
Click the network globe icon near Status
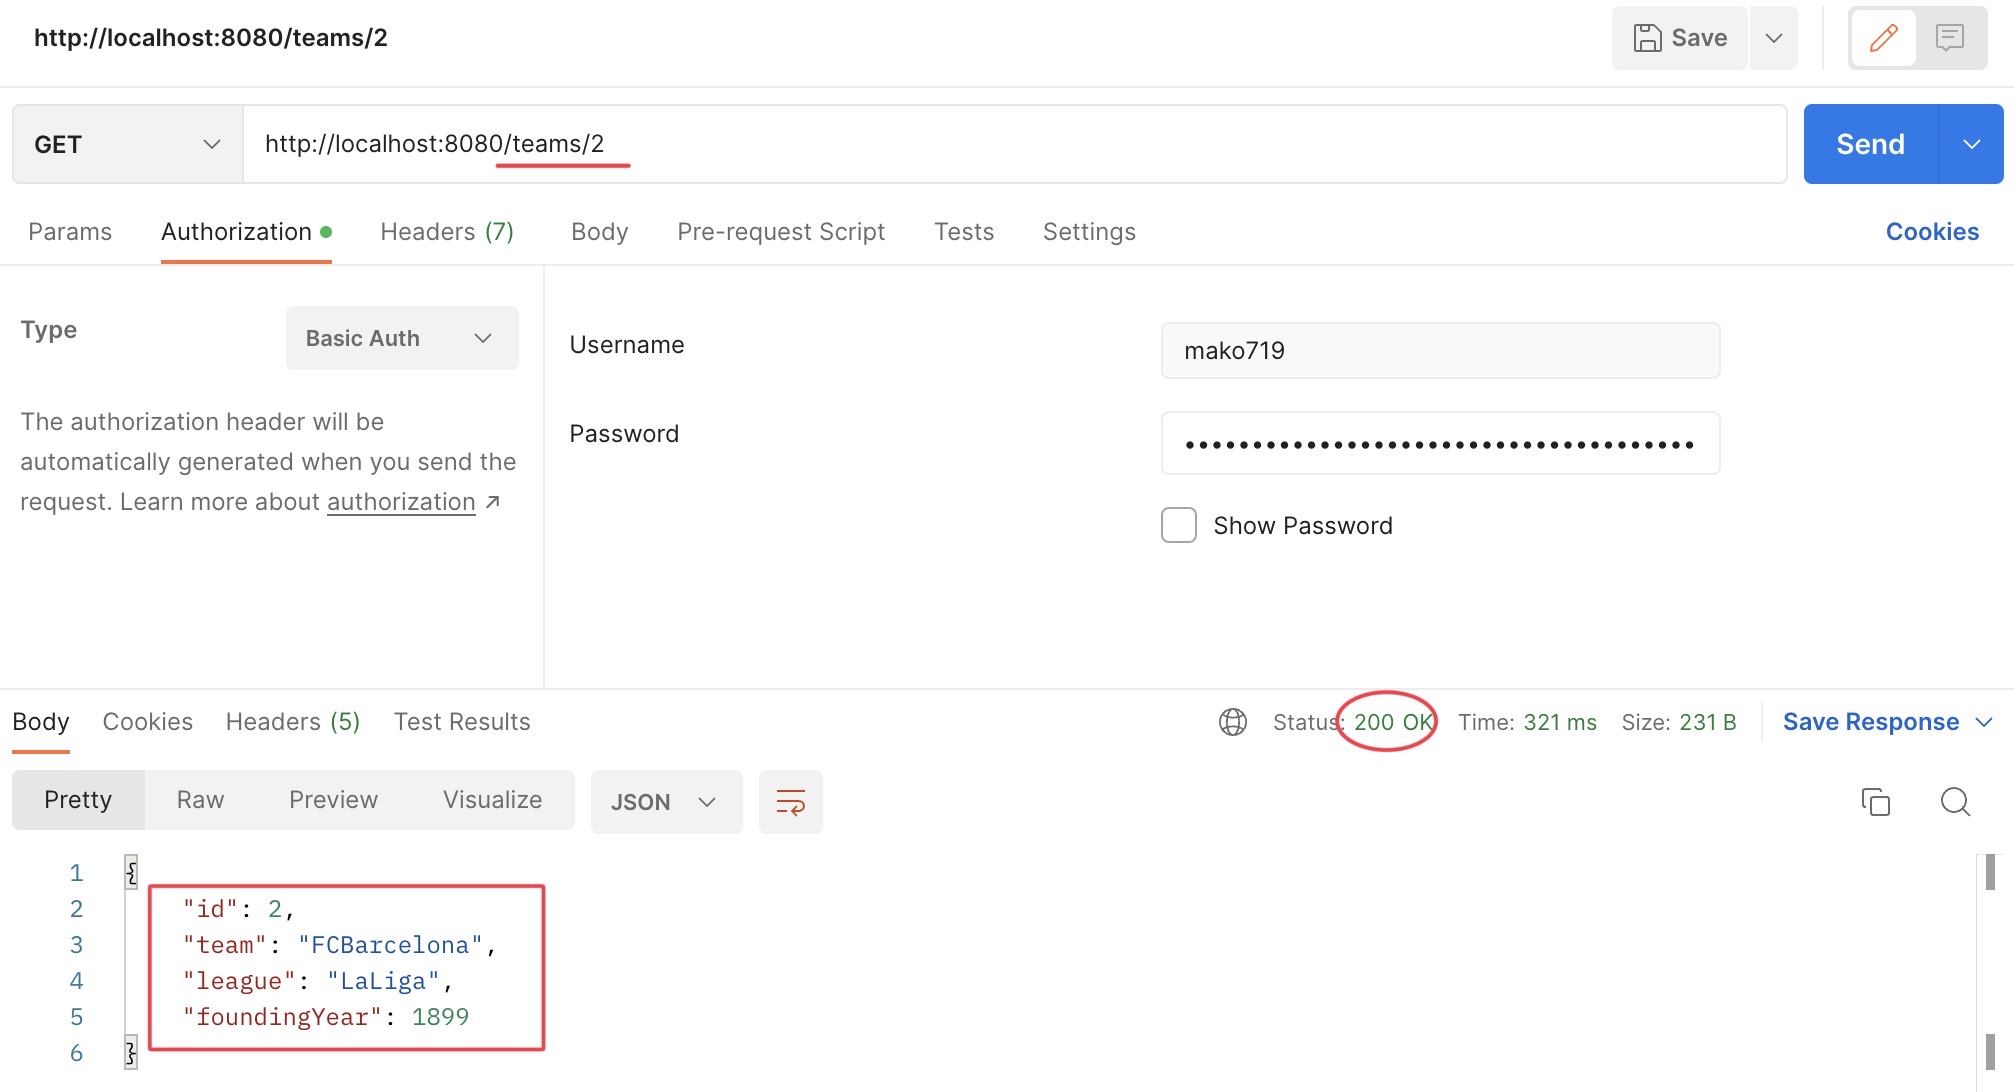[x=1232, y=722]
